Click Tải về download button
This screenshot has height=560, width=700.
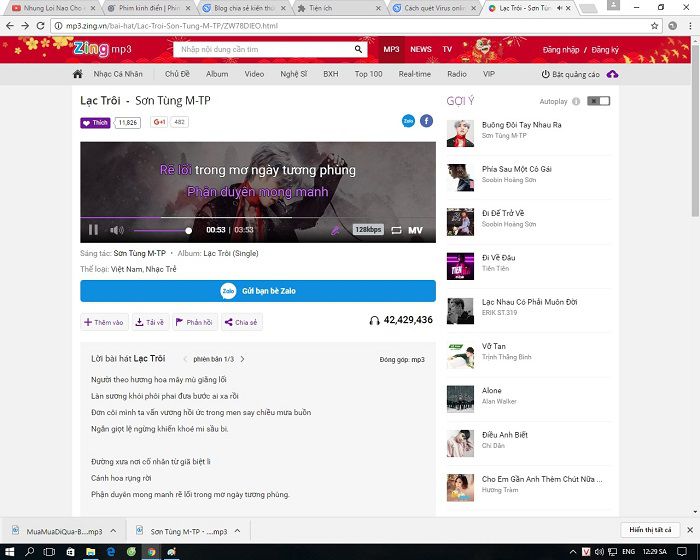click(x=150, y=322)
